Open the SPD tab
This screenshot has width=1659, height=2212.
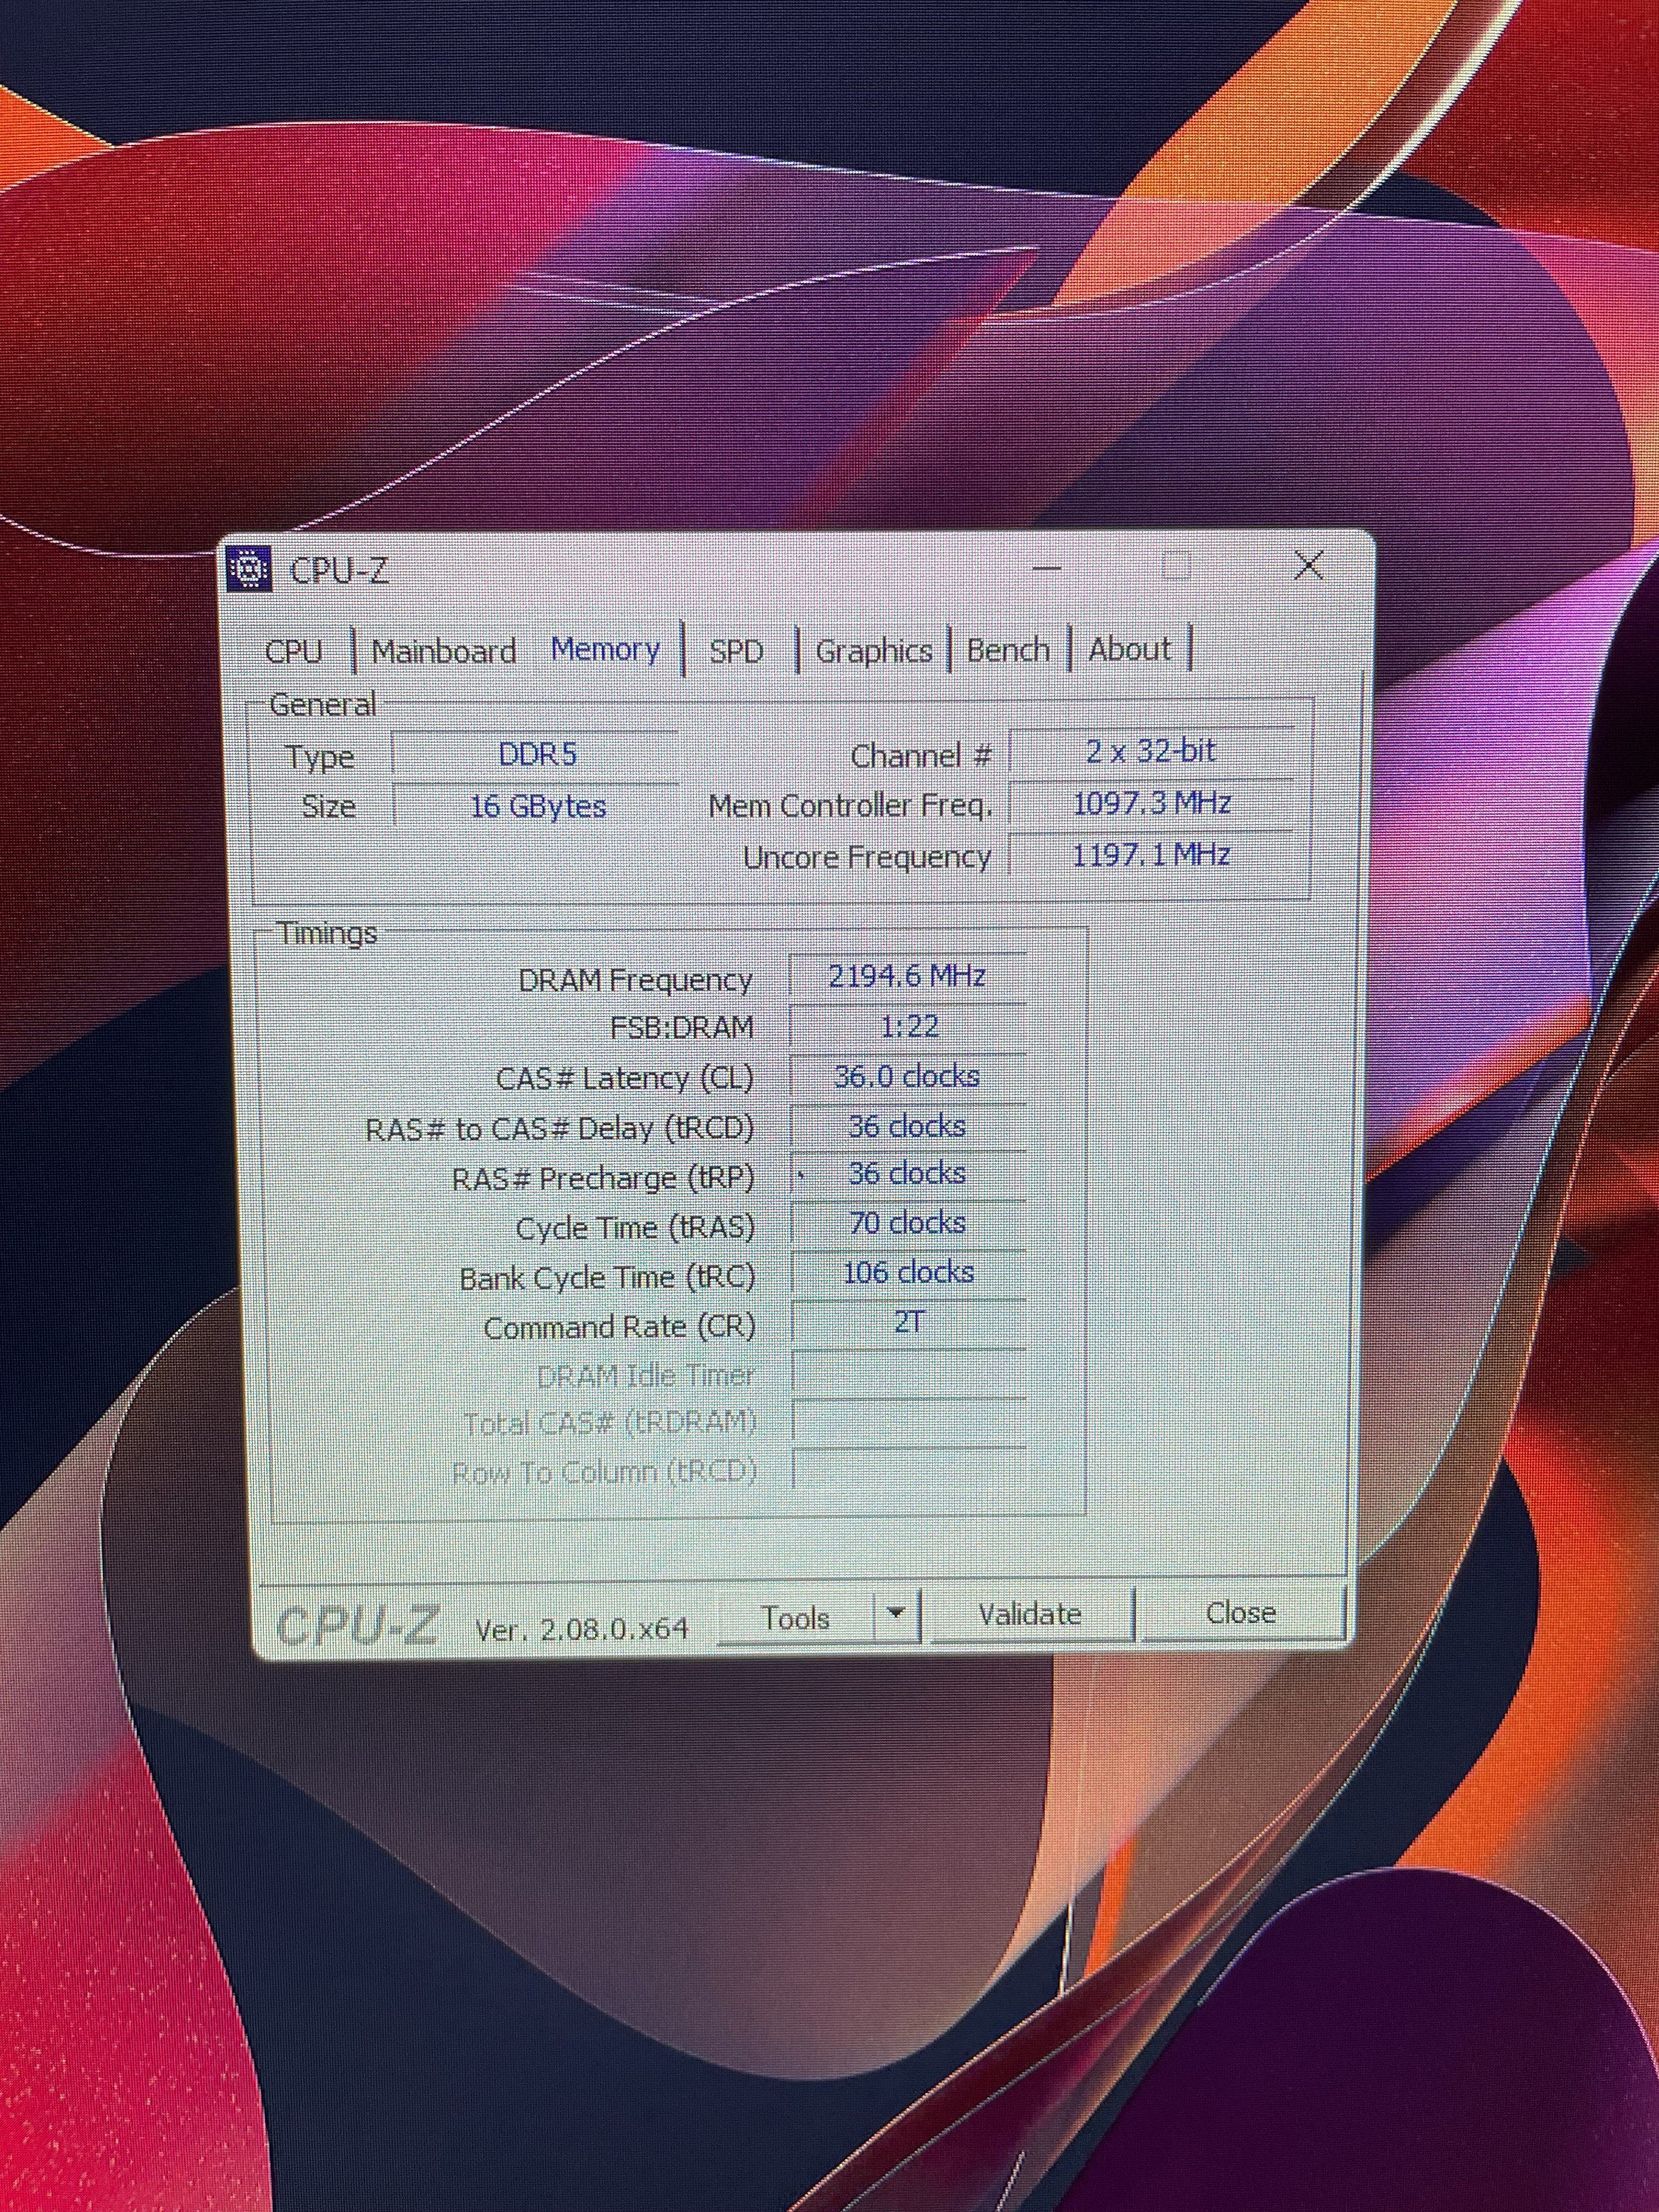(x=736, y=651)
